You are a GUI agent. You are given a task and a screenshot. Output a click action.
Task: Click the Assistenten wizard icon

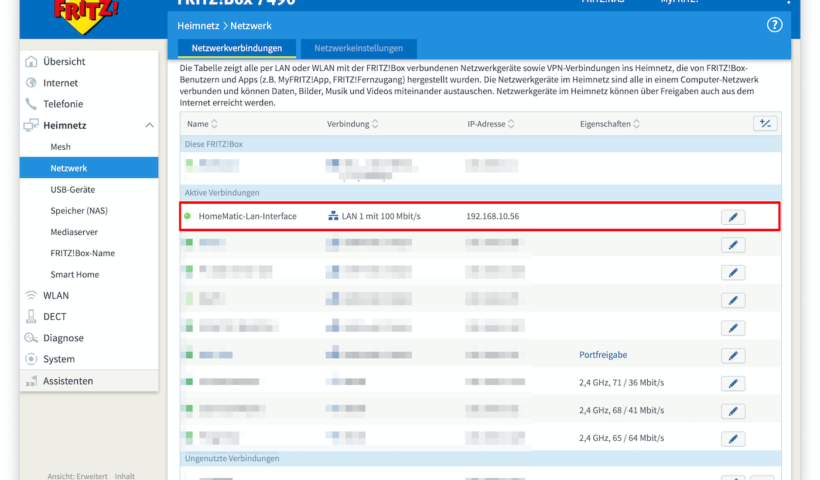click(31, 381)
